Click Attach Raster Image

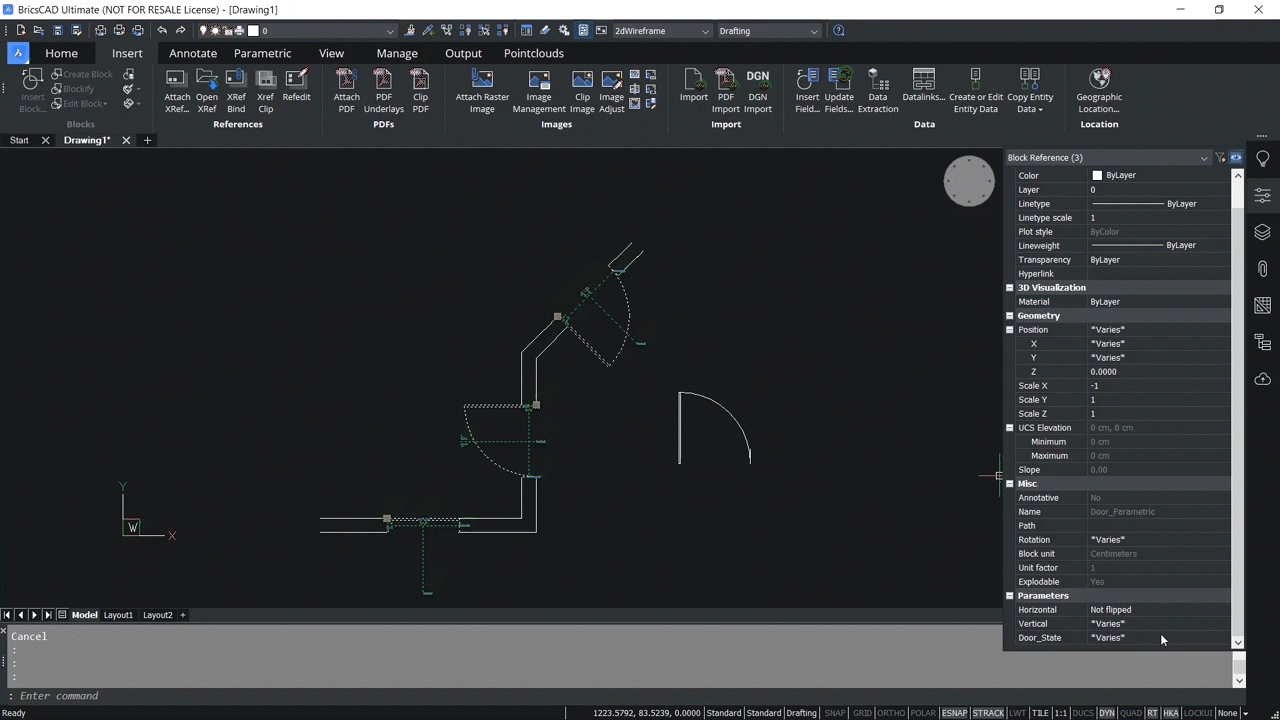tap(482, 91)
